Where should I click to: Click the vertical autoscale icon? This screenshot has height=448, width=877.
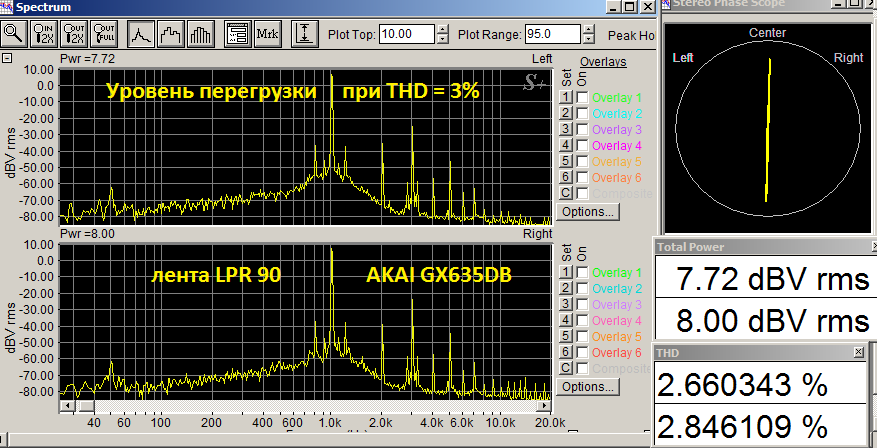(304, 35)
